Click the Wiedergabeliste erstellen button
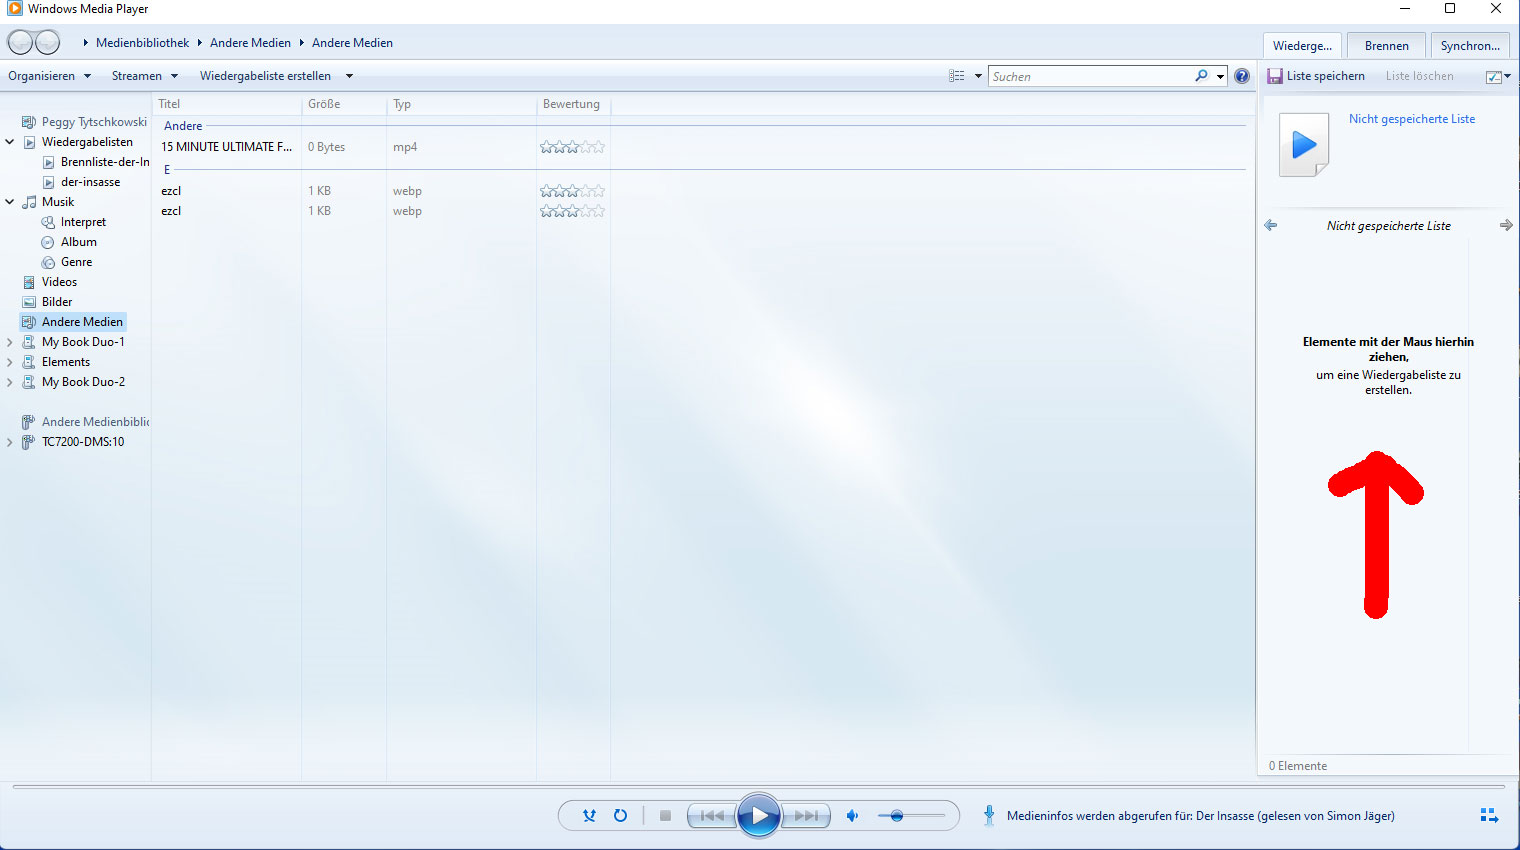1520x850 pixels. pyautogui.click(x=265, y=76)
